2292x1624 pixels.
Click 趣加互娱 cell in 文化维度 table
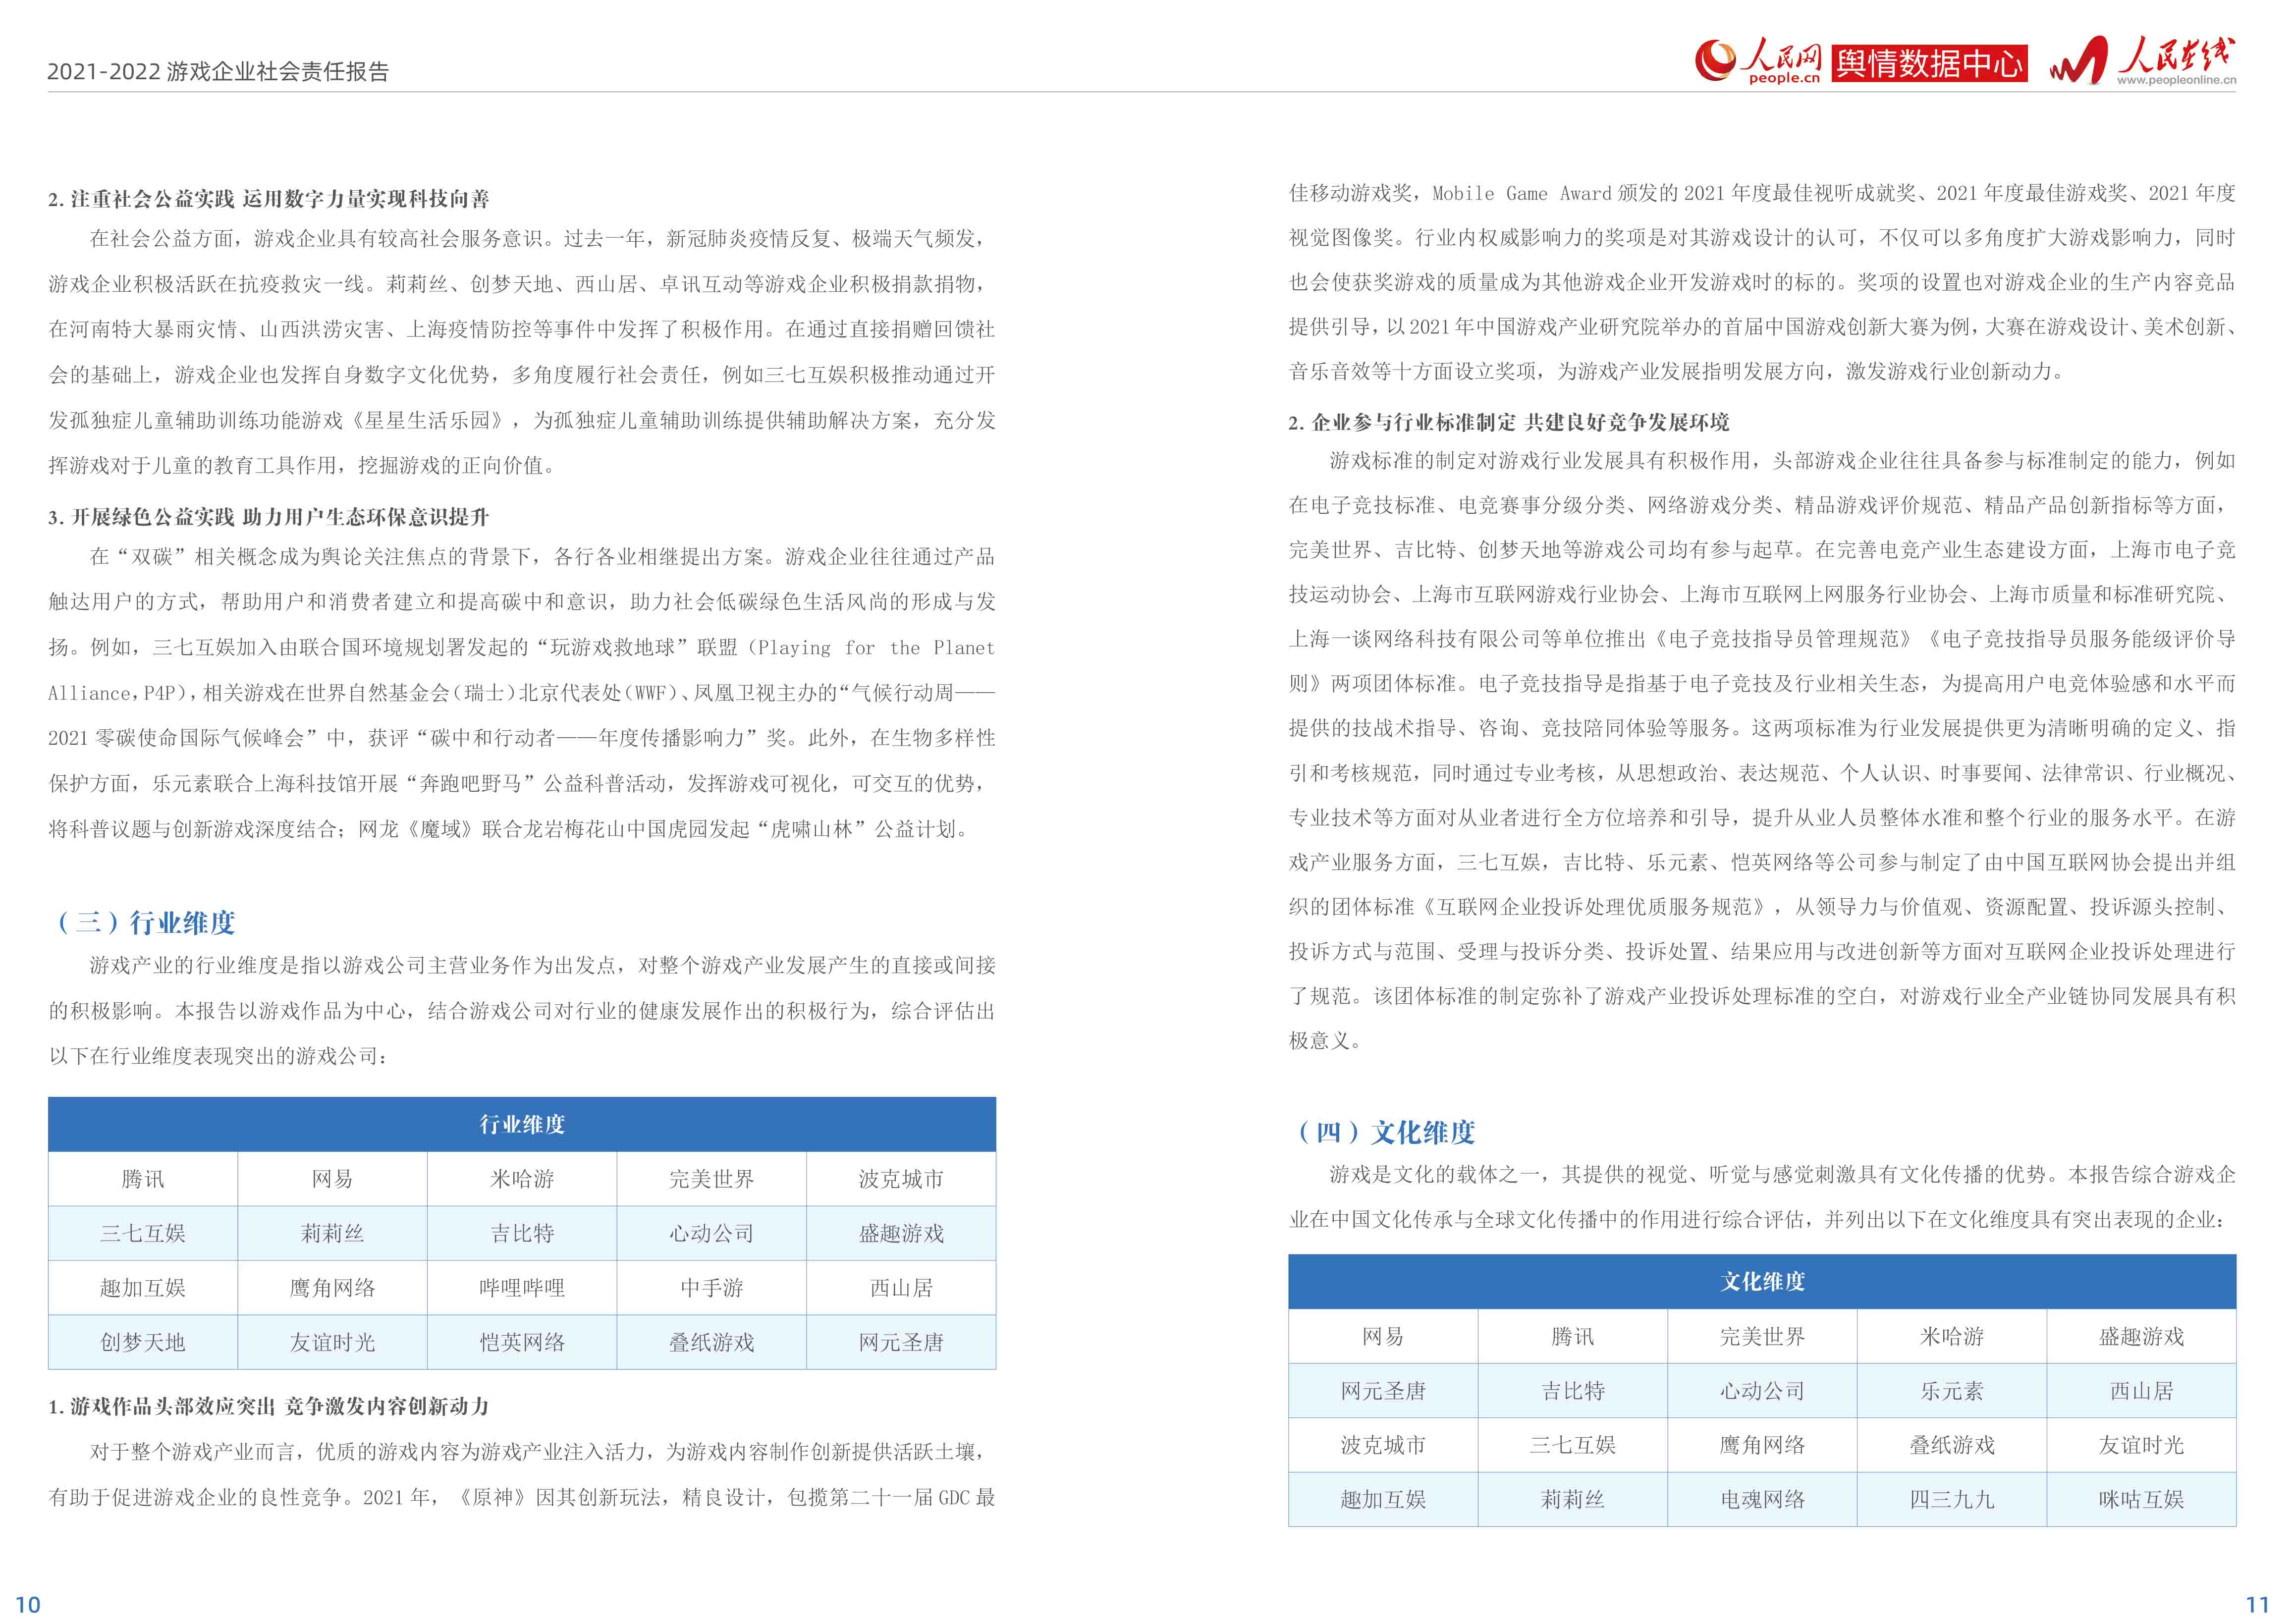click(x=1383, y=1499)
